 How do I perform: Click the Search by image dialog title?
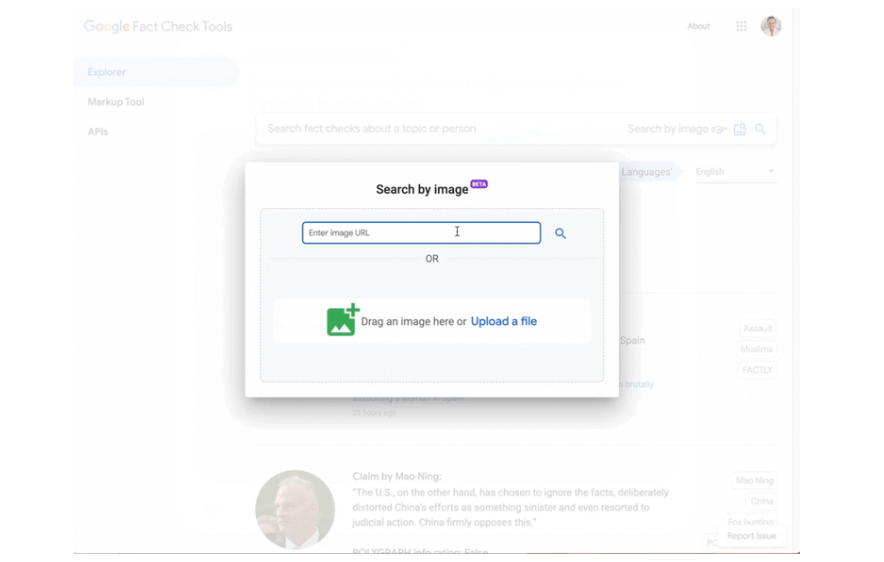[422, 189]
